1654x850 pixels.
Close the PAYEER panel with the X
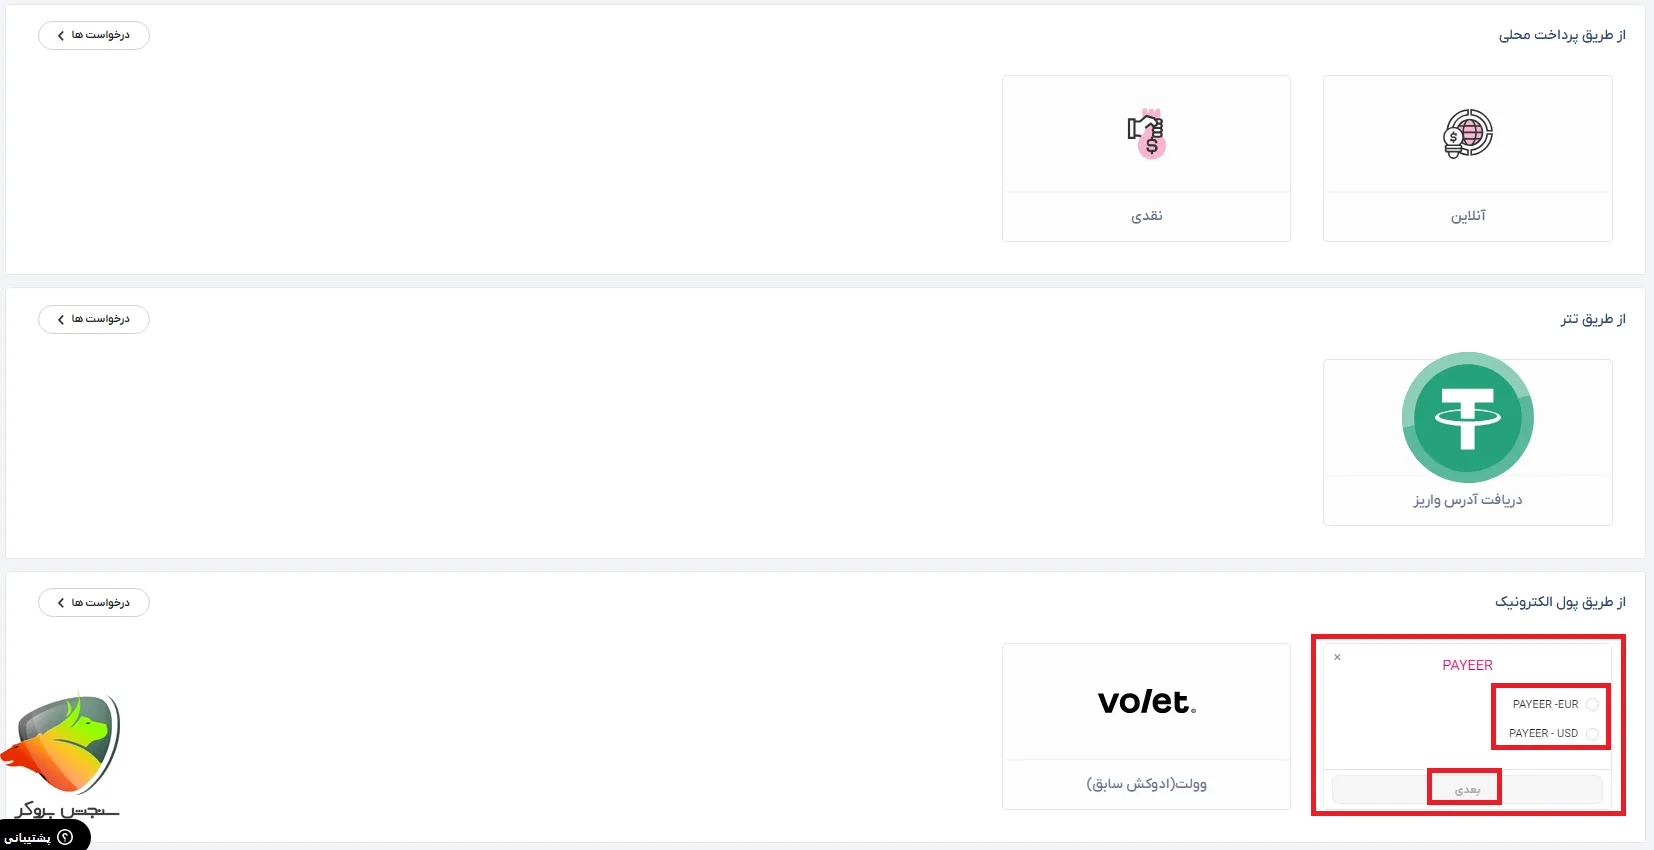[x=1337, y=657]
